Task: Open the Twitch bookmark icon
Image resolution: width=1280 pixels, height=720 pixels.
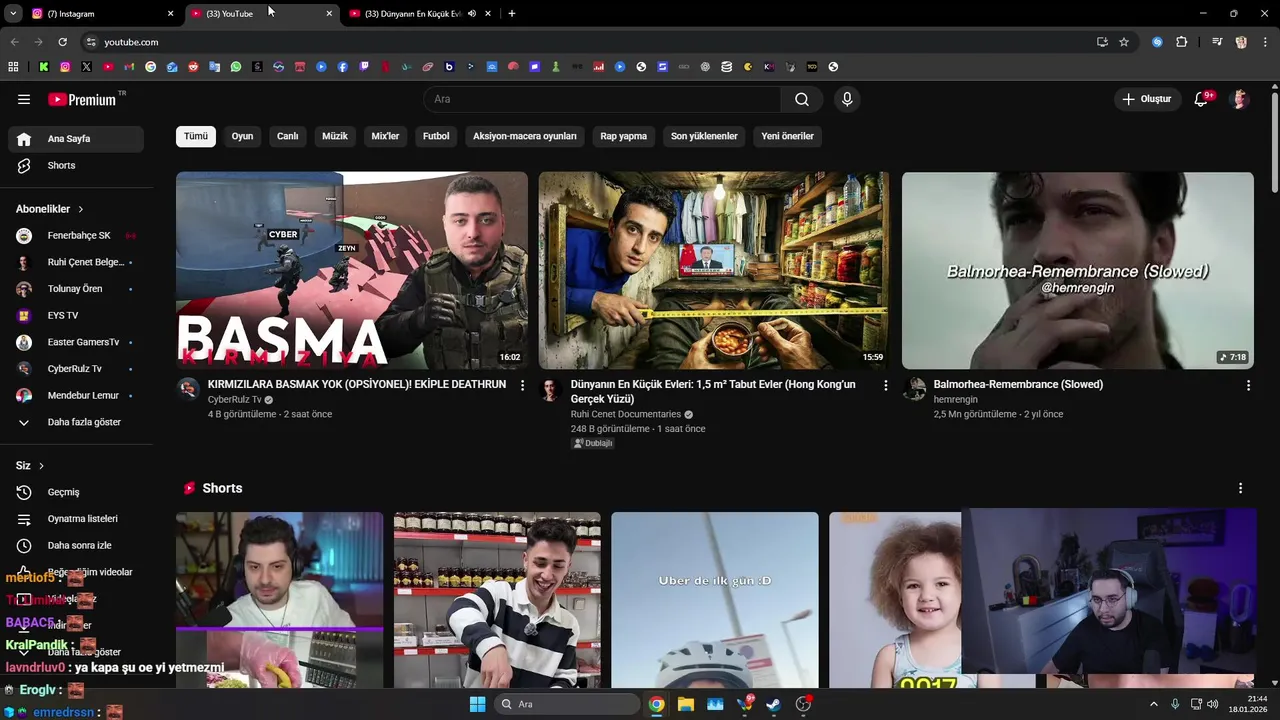Action: coord(364,67)
